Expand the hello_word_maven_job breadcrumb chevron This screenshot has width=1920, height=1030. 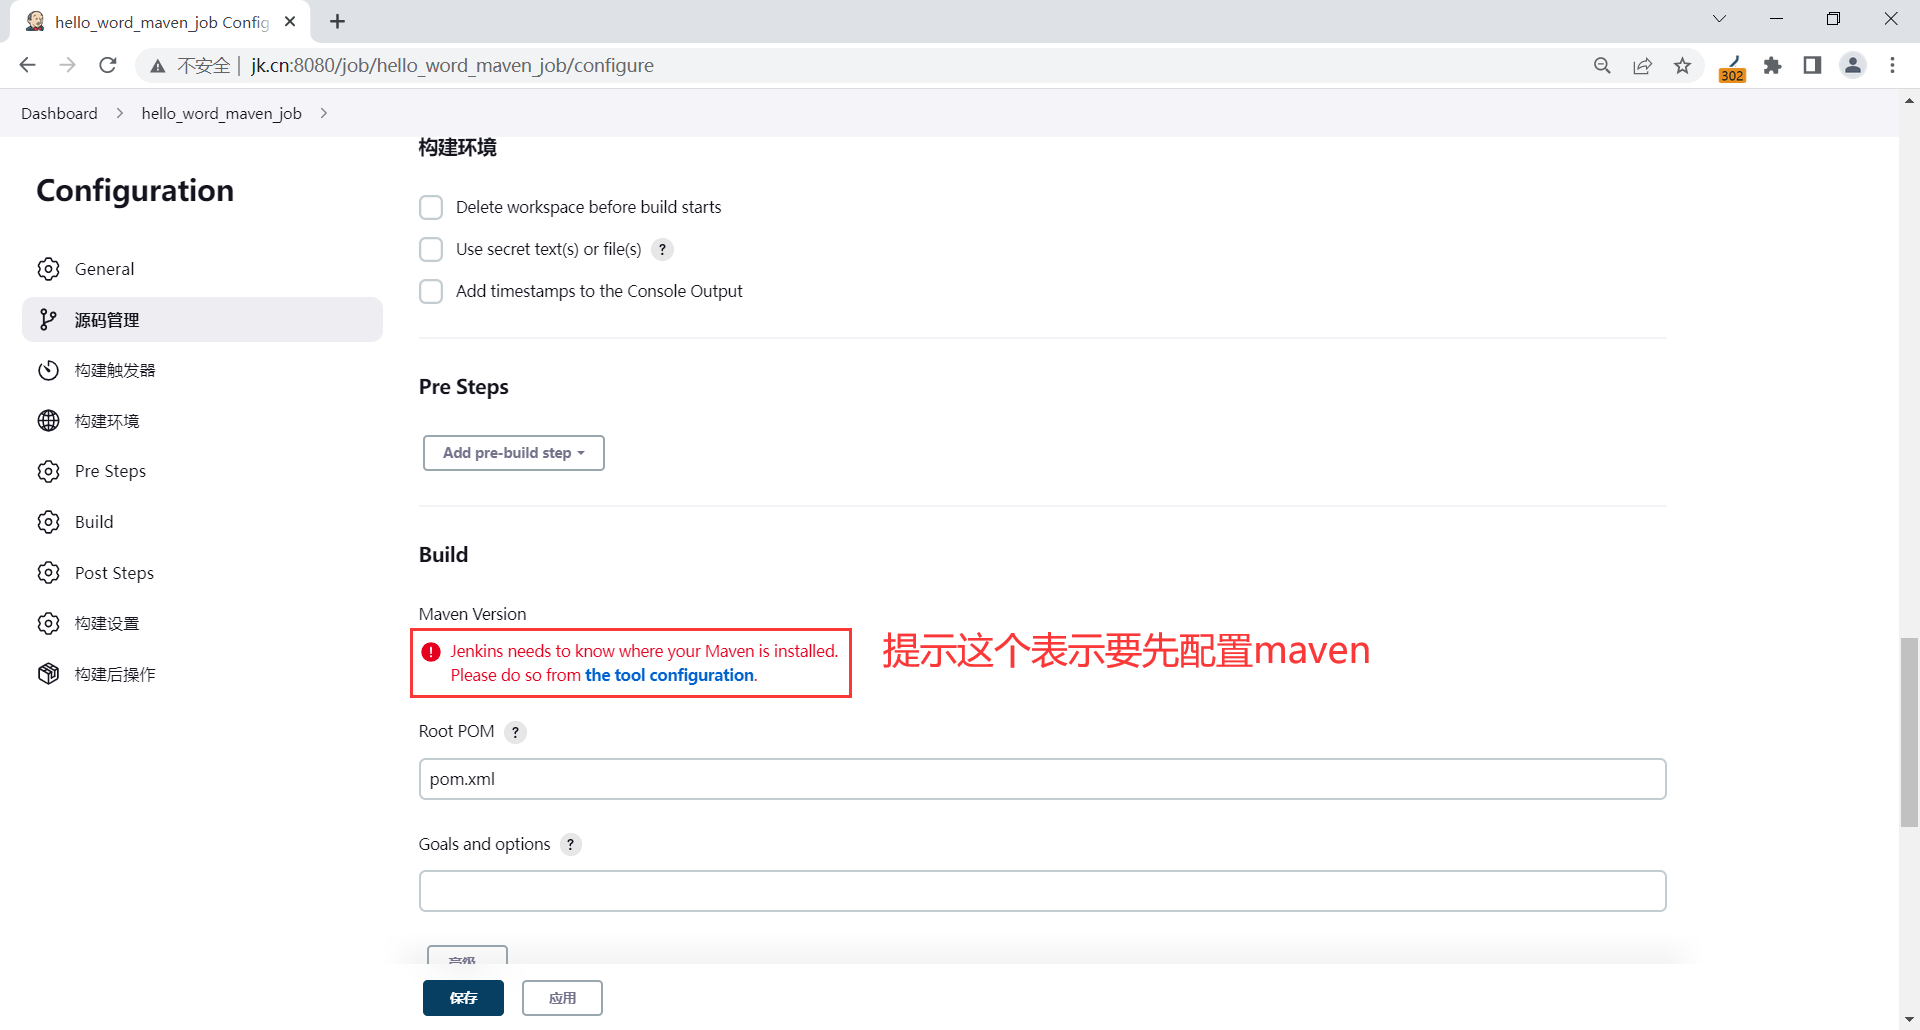click(324, 113)
